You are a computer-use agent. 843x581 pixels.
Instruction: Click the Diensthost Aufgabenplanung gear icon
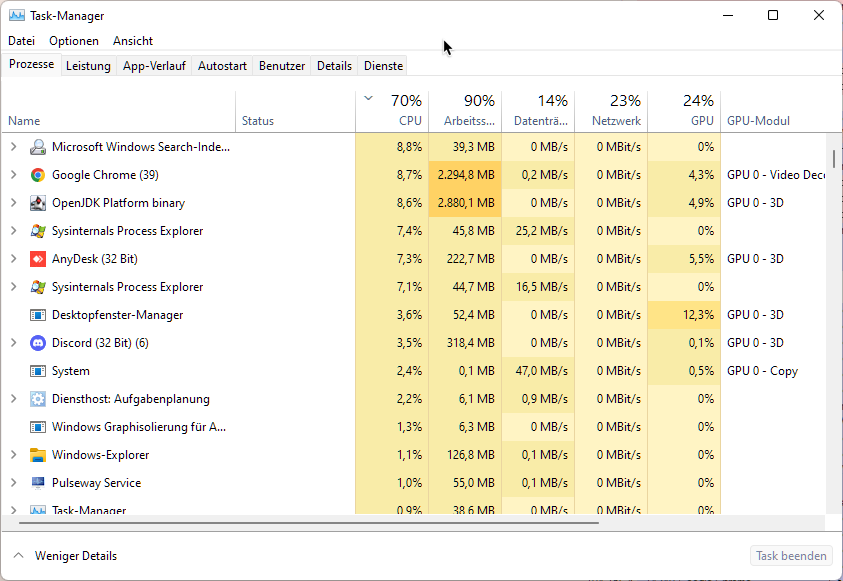point(38,399)
